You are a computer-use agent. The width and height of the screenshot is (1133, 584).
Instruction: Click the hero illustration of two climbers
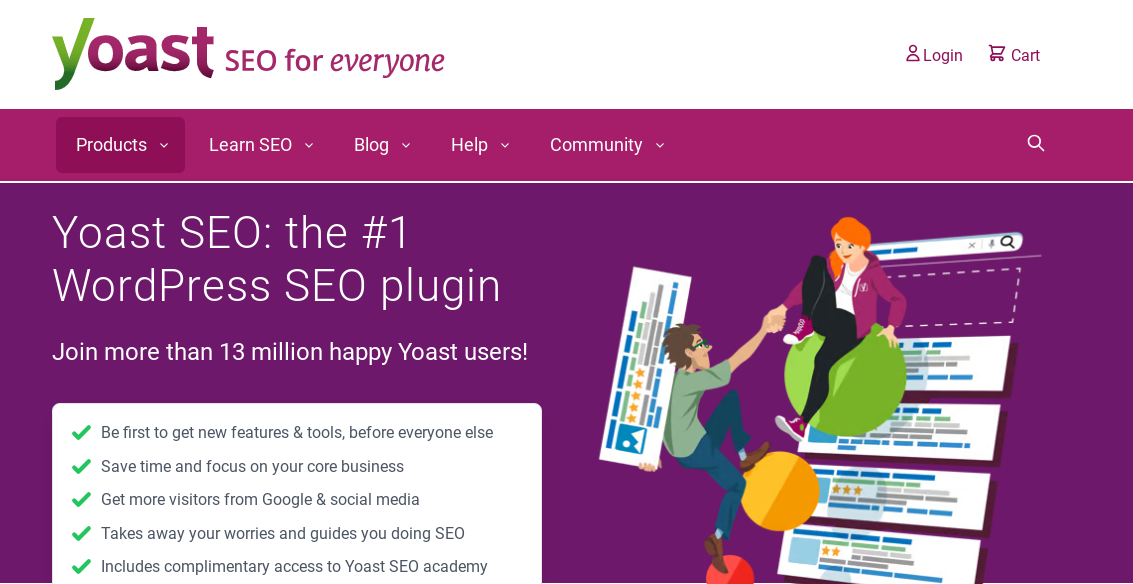[x=820, y=400]
